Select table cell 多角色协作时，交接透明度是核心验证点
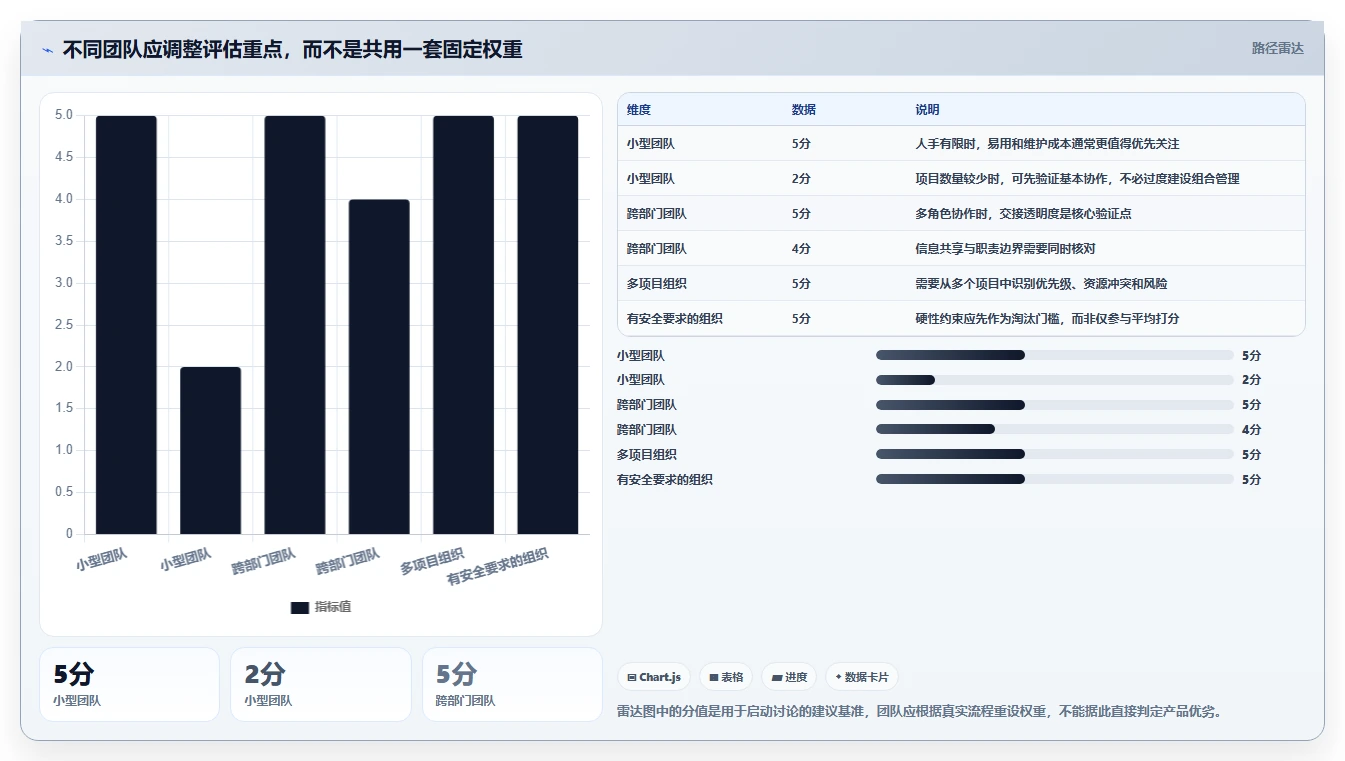 1023,214
